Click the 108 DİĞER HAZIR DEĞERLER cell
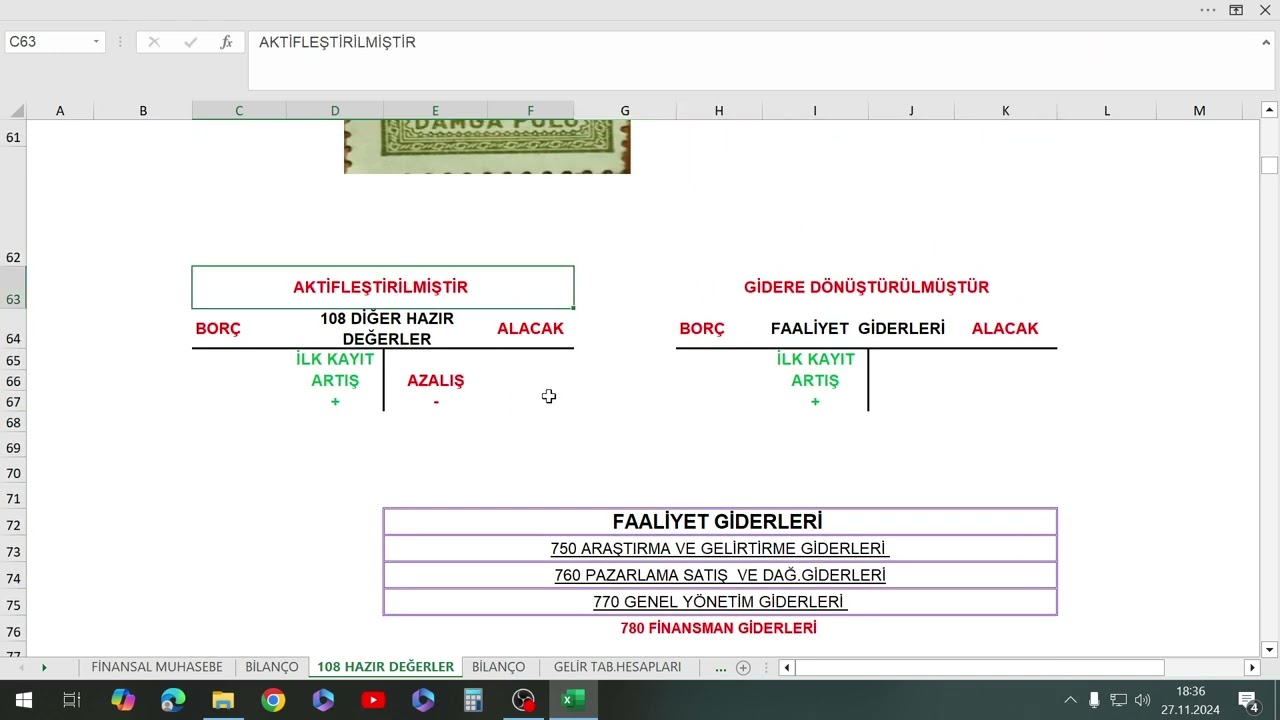1280x720 pixels. (387, 329)
